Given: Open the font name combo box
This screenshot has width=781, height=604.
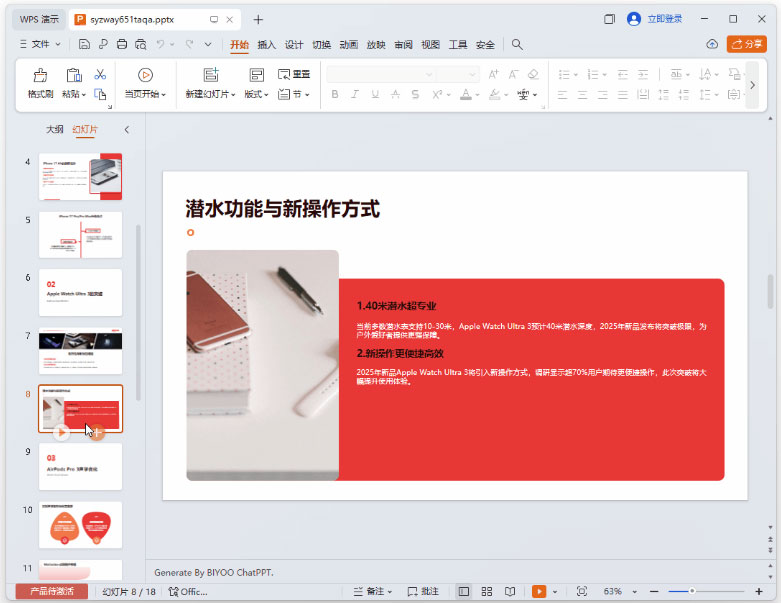Looking at the screenshot, I should pyautogui.click(x=381, y=75).
